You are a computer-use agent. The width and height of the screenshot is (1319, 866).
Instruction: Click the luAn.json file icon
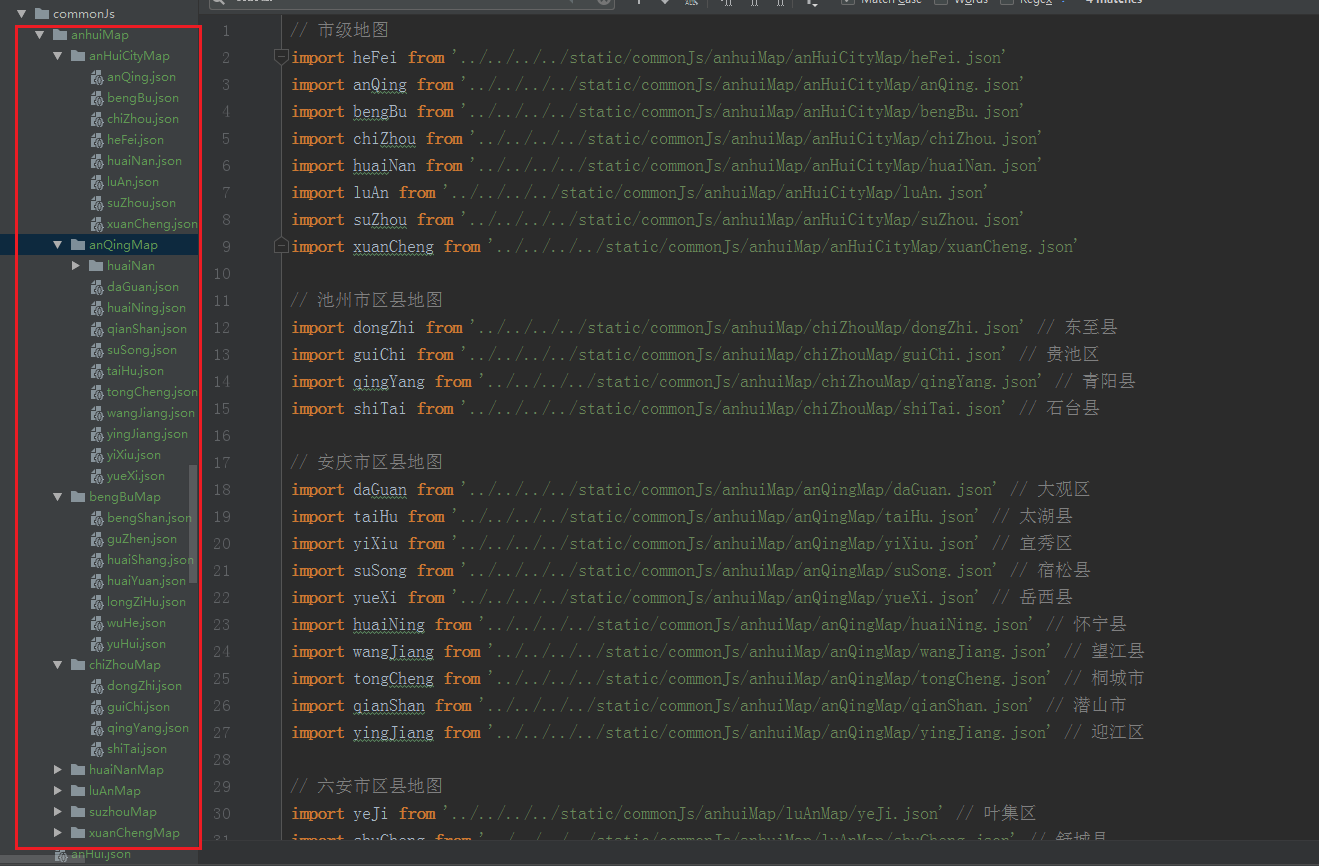pos(97,182)
